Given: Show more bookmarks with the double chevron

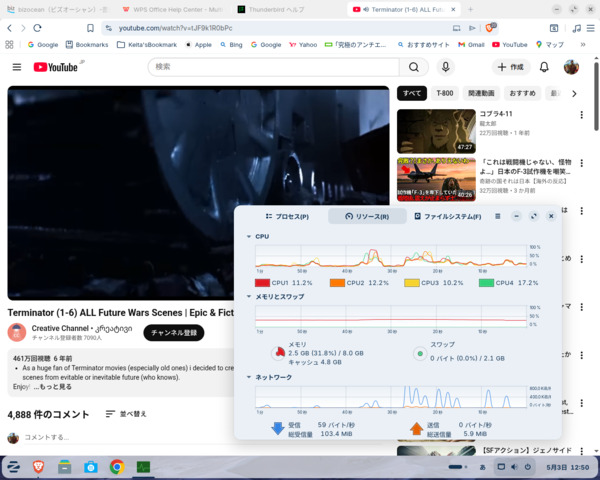Looking at the screenshot, I should (x=583, y=45).
